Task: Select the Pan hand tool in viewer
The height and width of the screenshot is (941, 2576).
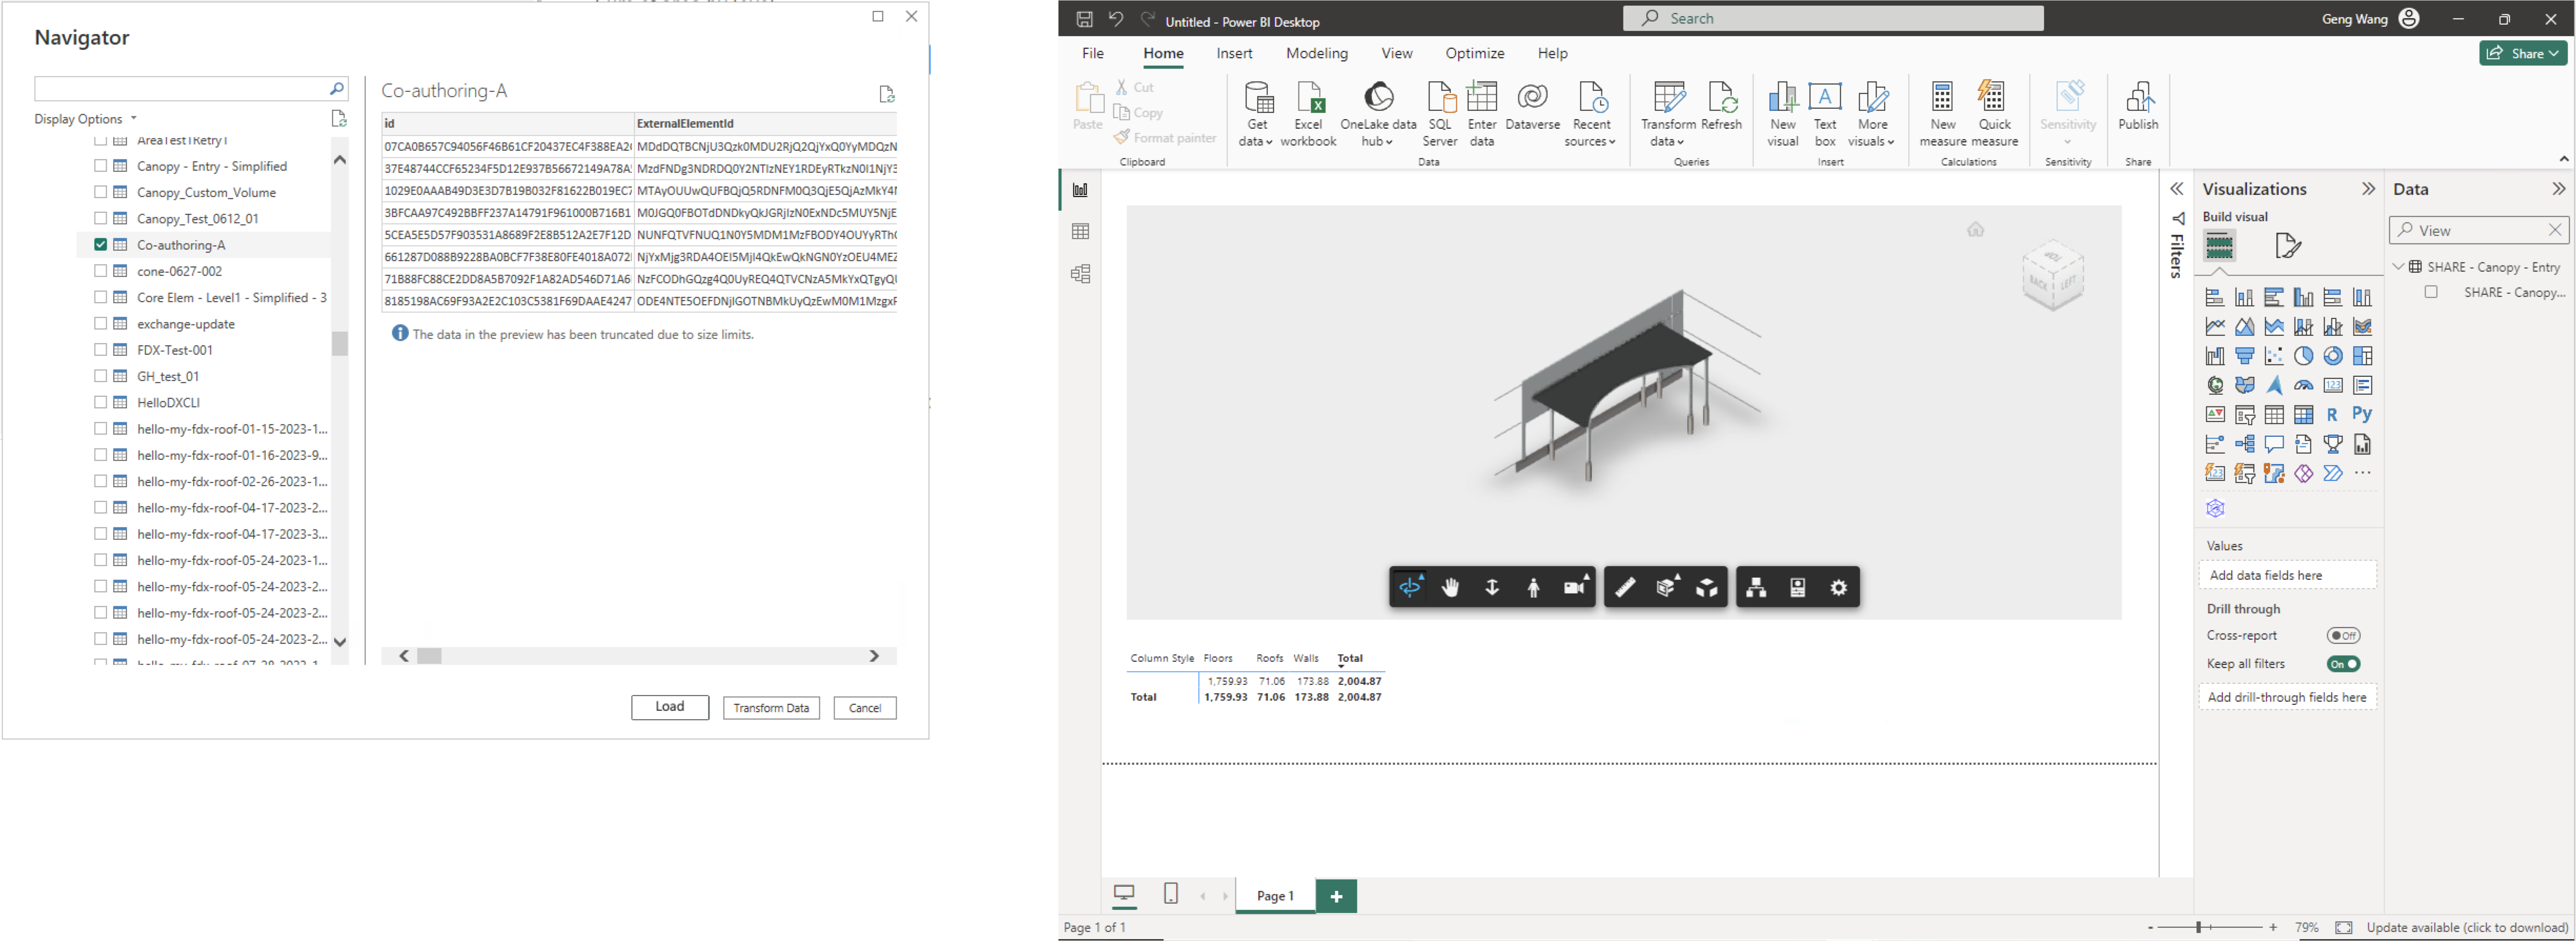Action: pyautogui.click(x=1451, y=587)
